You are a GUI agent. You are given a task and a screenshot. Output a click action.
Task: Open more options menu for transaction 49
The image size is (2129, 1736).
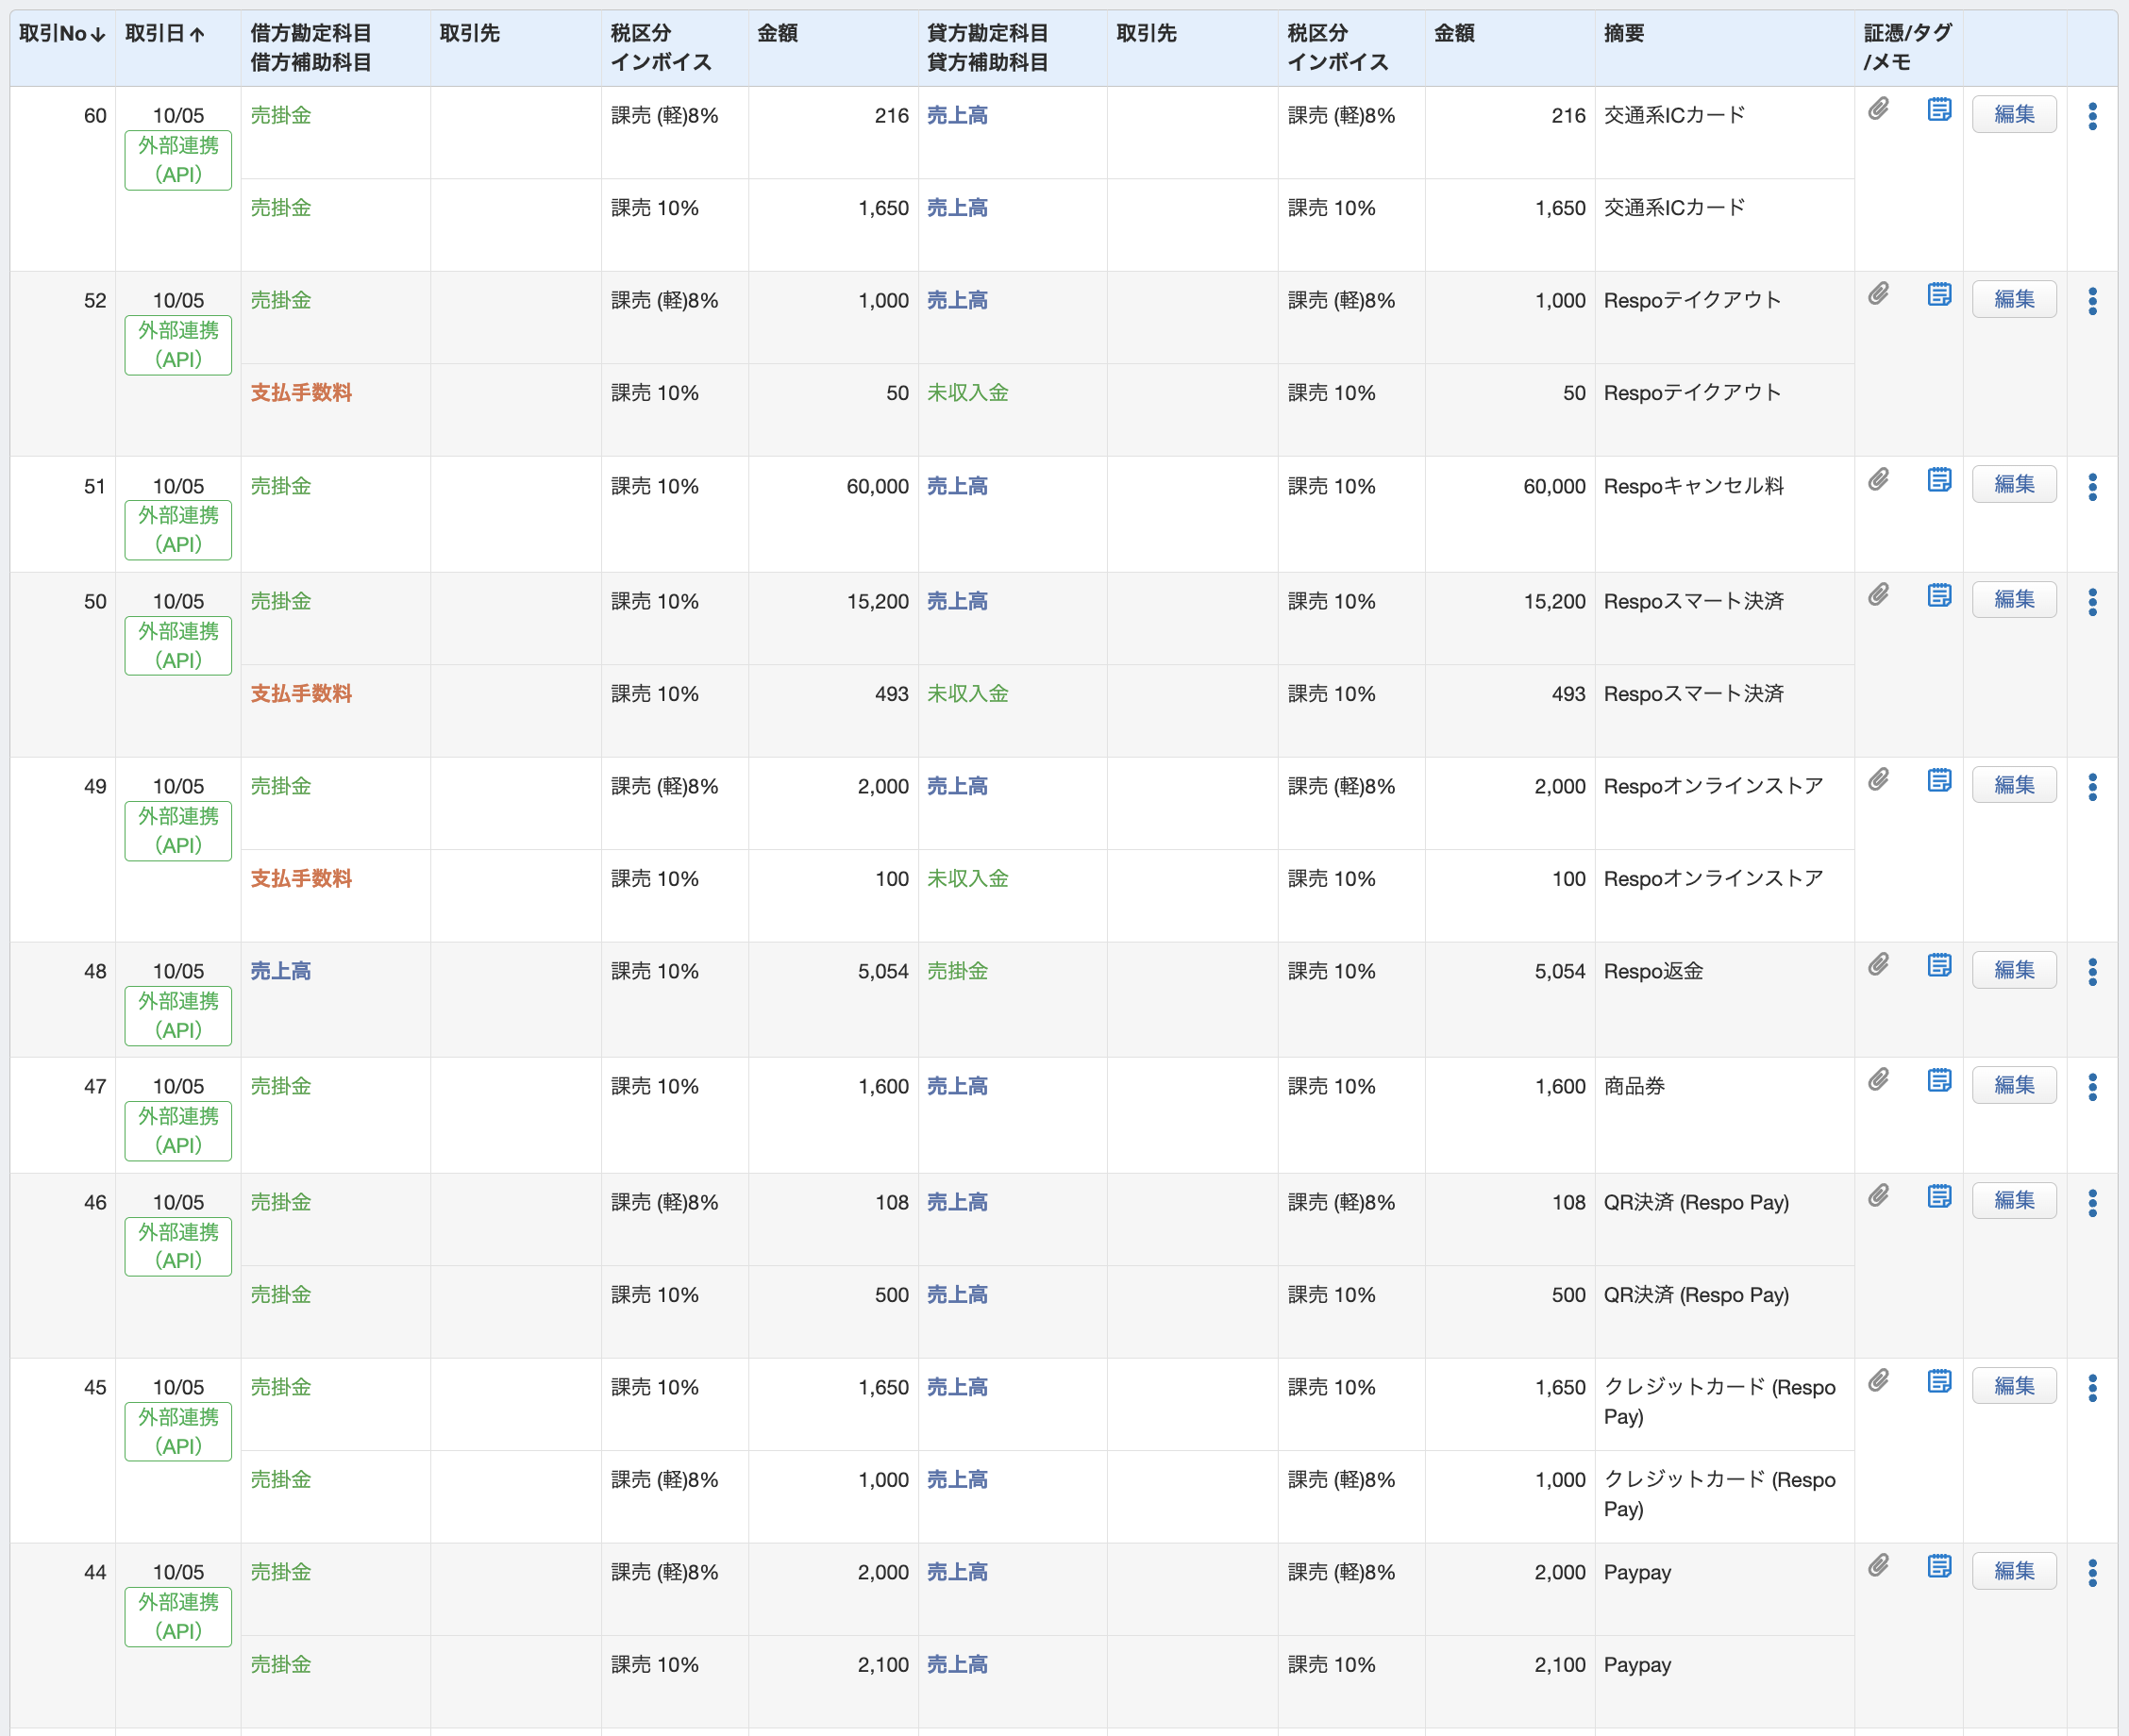pyautogui.click(x=2092, y=787)
